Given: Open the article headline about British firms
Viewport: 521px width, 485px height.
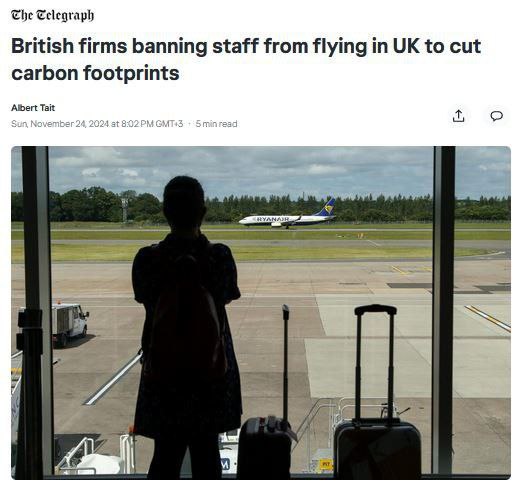Looking at the screenshot, I should [x=246, y=59].
